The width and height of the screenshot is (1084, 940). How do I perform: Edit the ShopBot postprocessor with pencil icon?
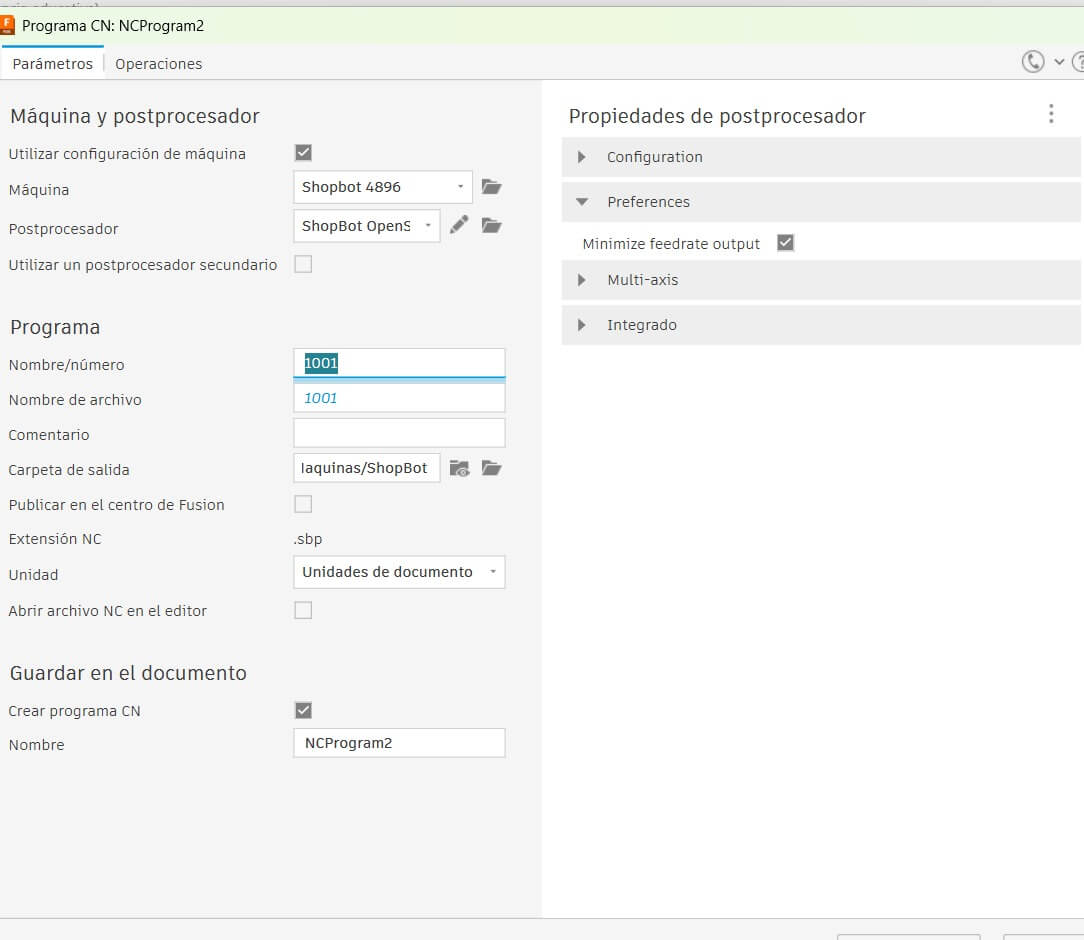coord(459,225)
